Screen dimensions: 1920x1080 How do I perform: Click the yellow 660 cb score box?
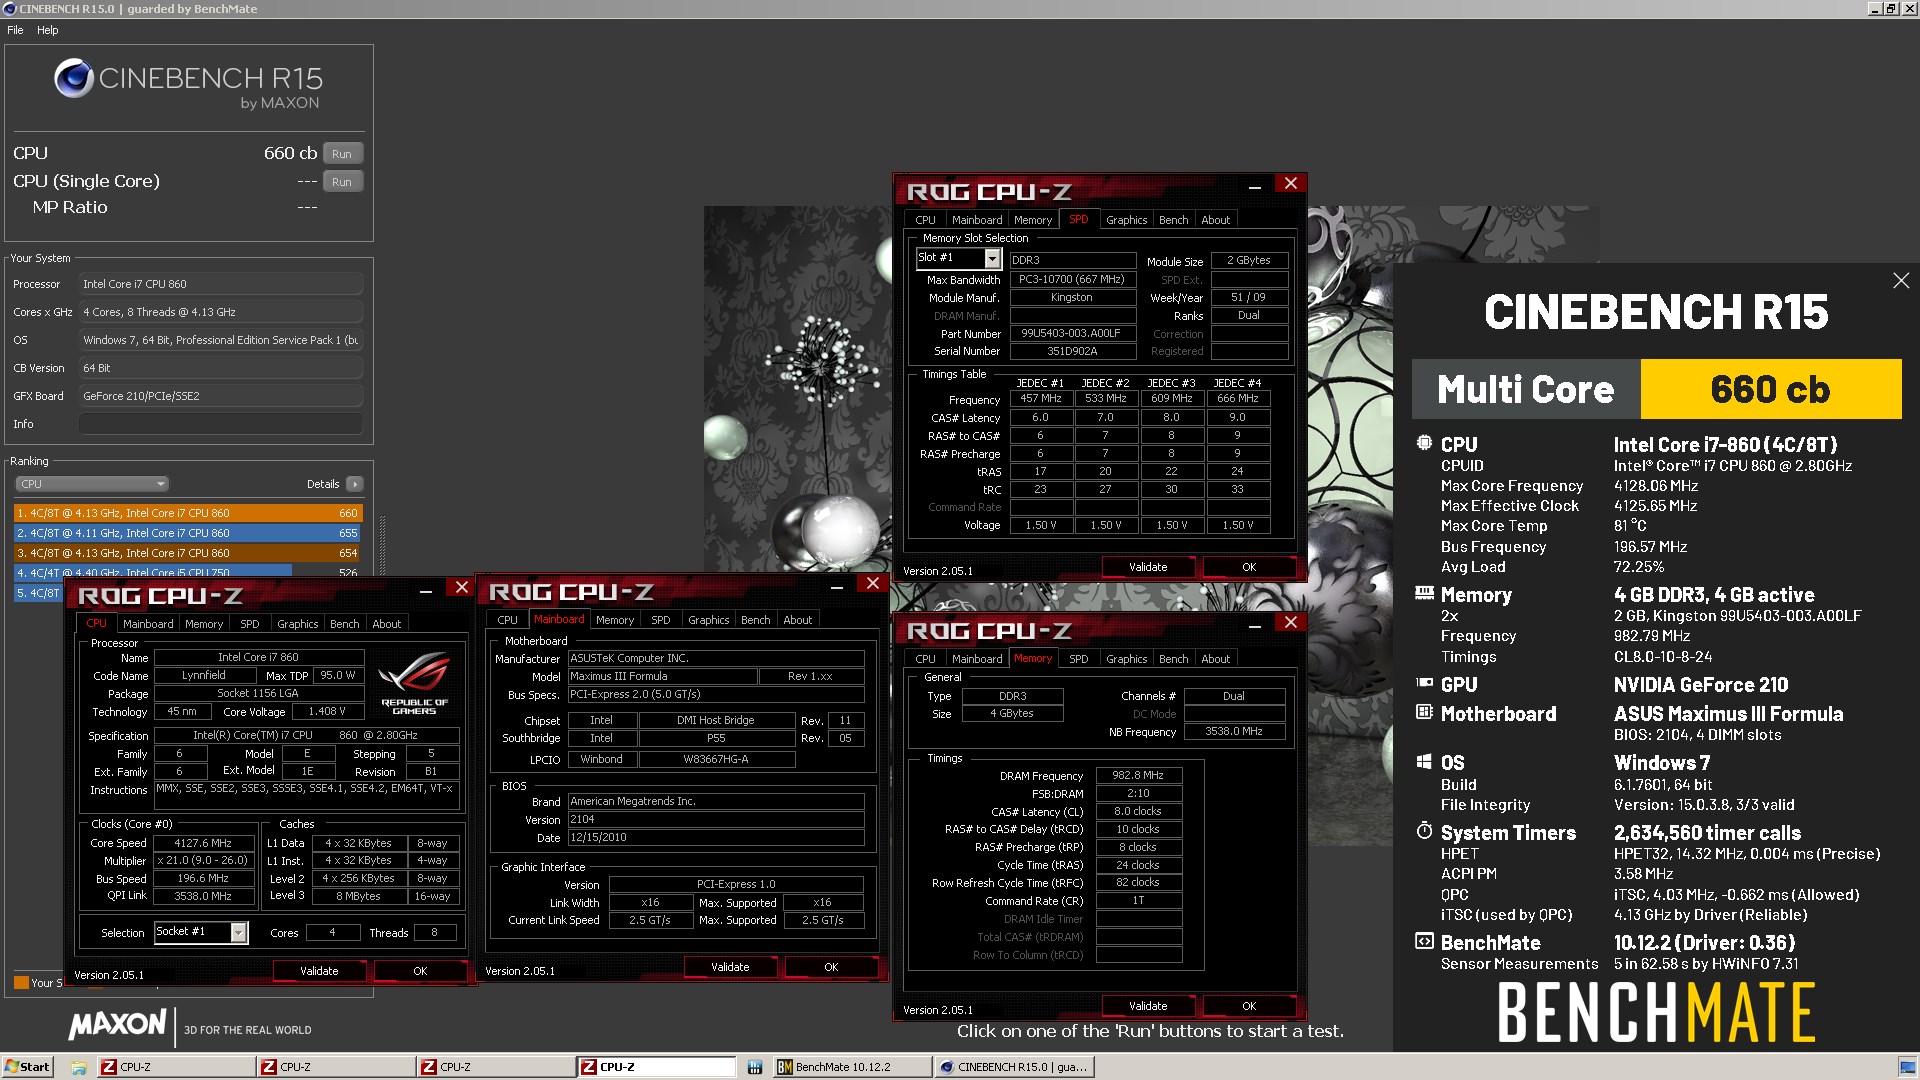pos(1770,389)
